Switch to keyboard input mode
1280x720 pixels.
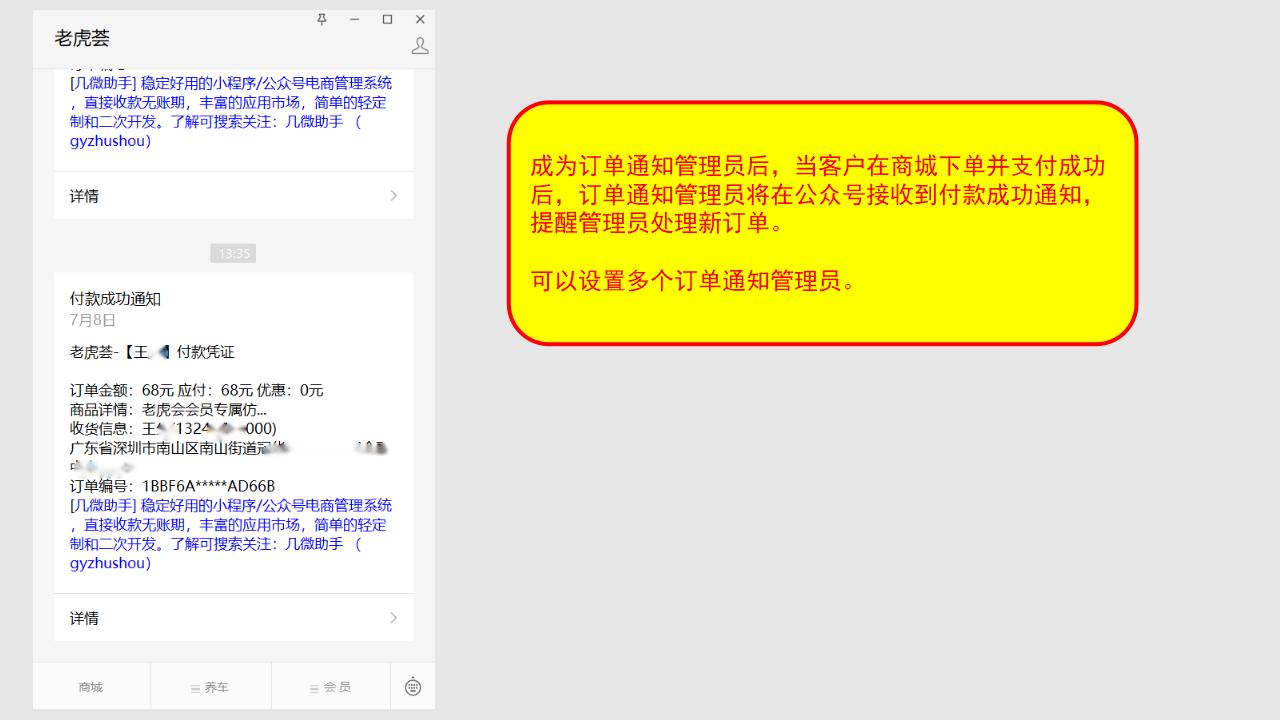(413, 687)
